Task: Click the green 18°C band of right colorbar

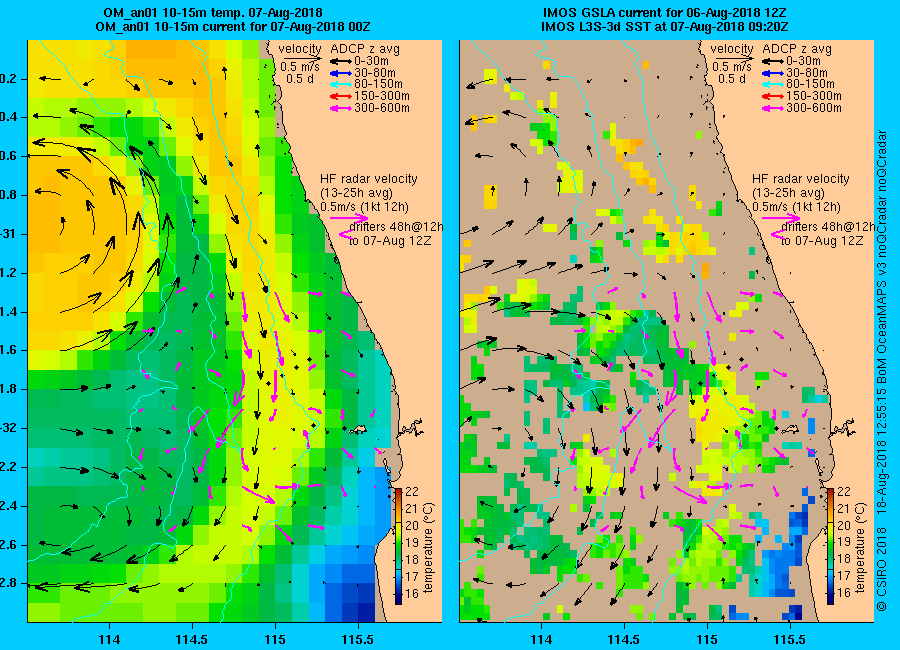Action: pyautogui.click(x=831, y=559)
